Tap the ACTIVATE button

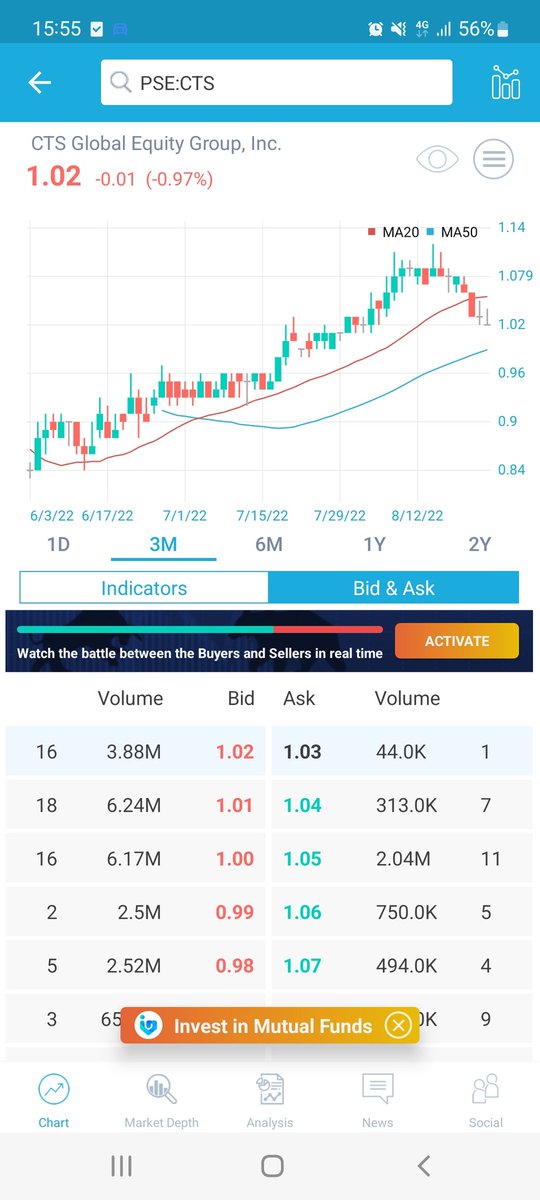coord(457,641)
